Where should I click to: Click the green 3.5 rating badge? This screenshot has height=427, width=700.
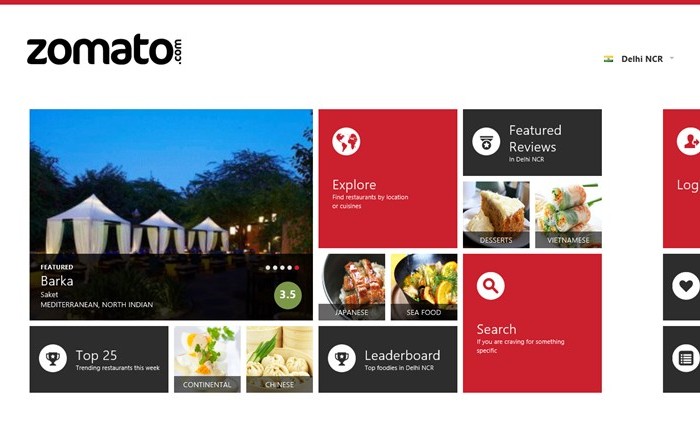click(x=288, y=295)
